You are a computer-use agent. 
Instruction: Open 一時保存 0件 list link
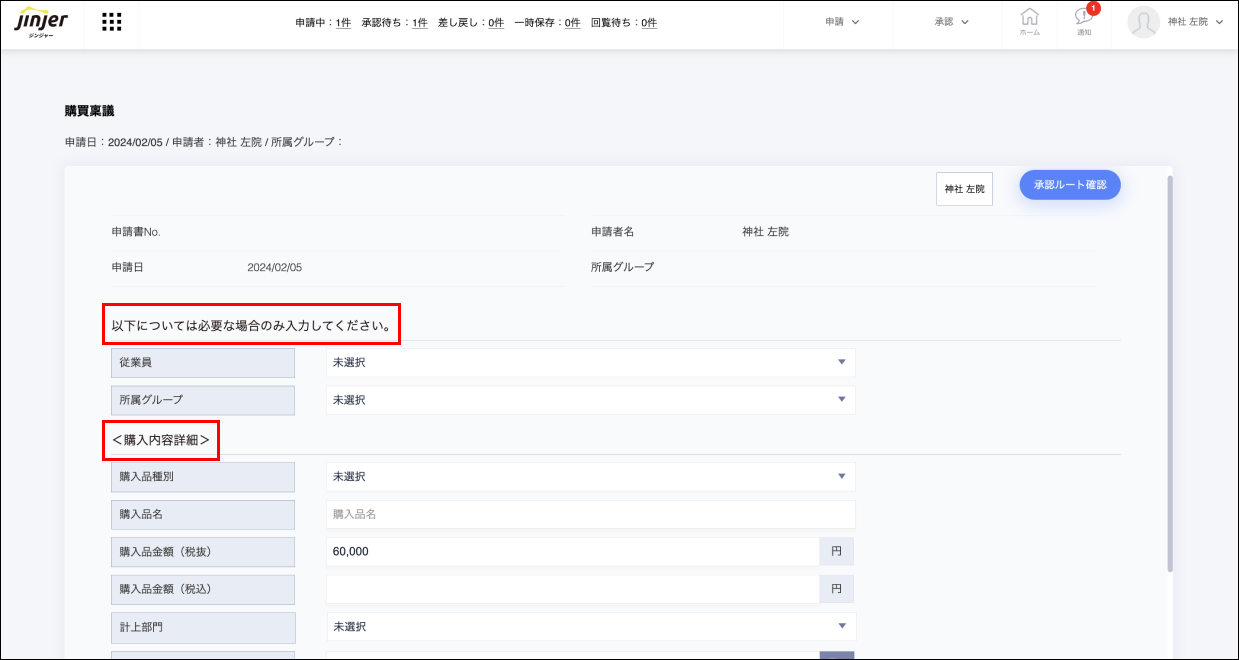point(572,23)
